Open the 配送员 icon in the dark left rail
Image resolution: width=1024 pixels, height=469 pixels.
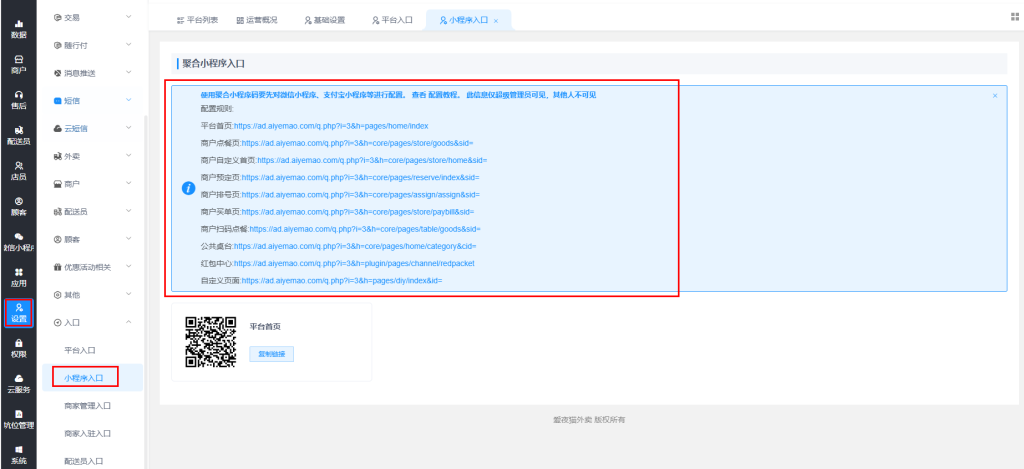[18, 135]
